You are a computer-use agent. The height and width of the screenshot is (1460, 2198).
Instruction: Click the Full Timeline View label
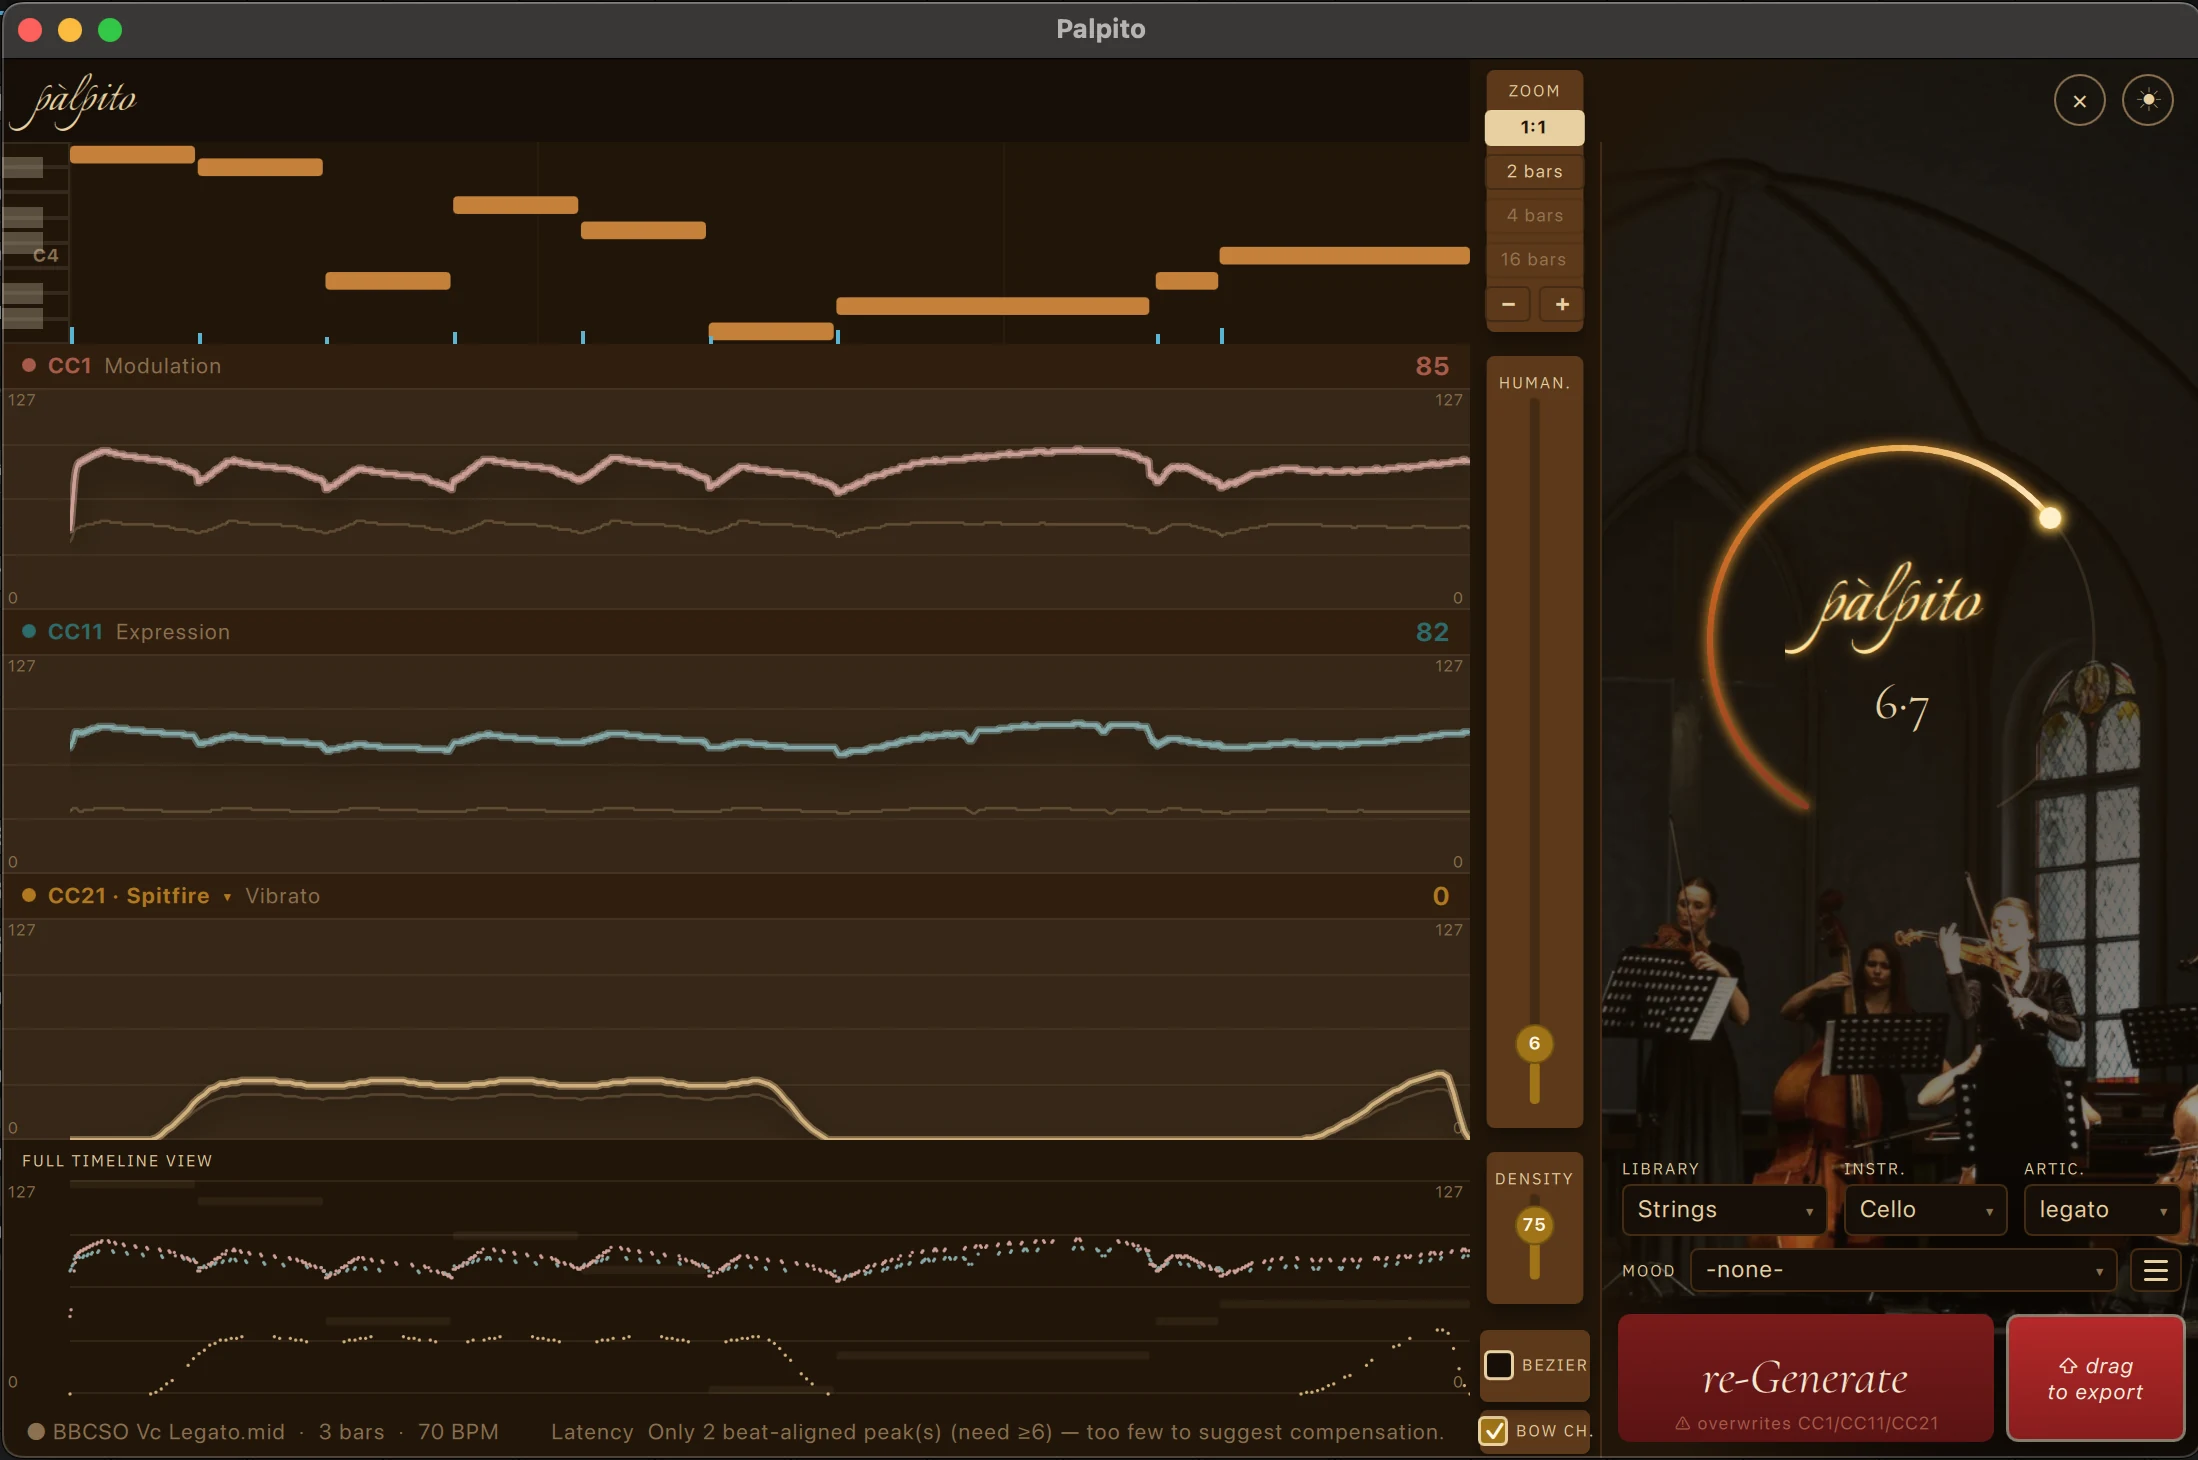[x=117, y=1161]
